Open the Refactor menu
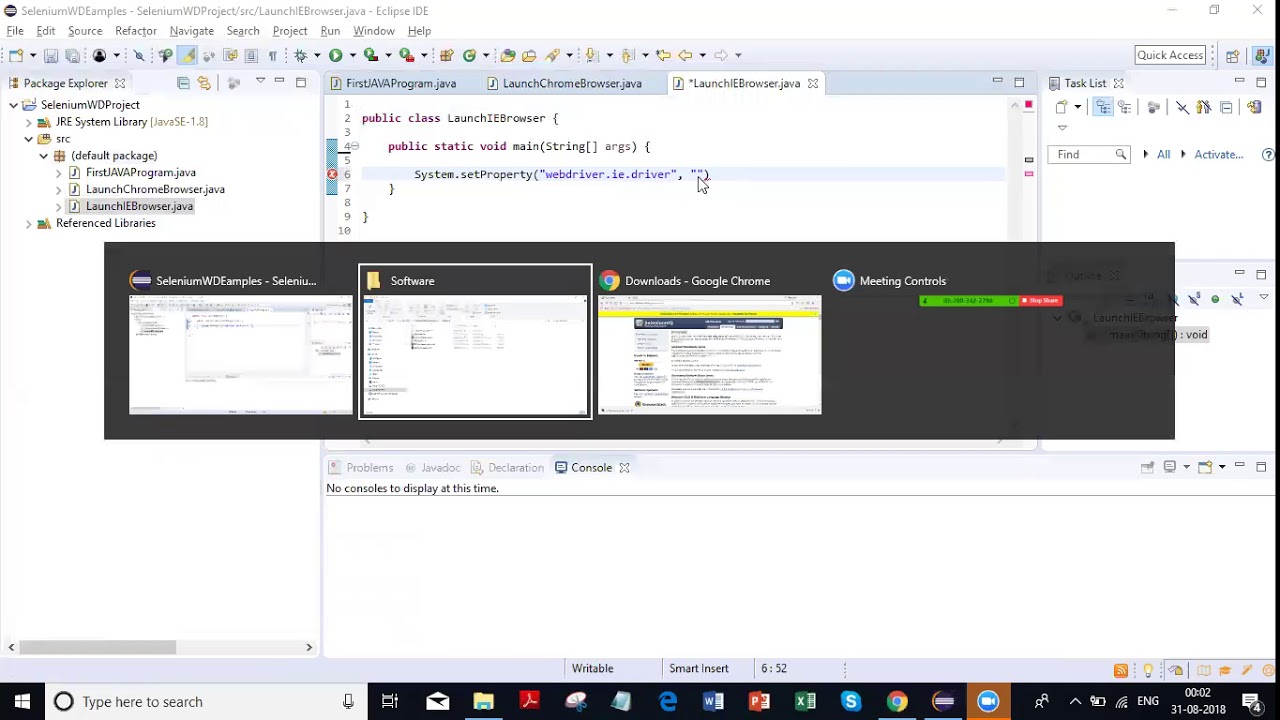Viewport: 1280px width, 720px height. click(136, 31)
